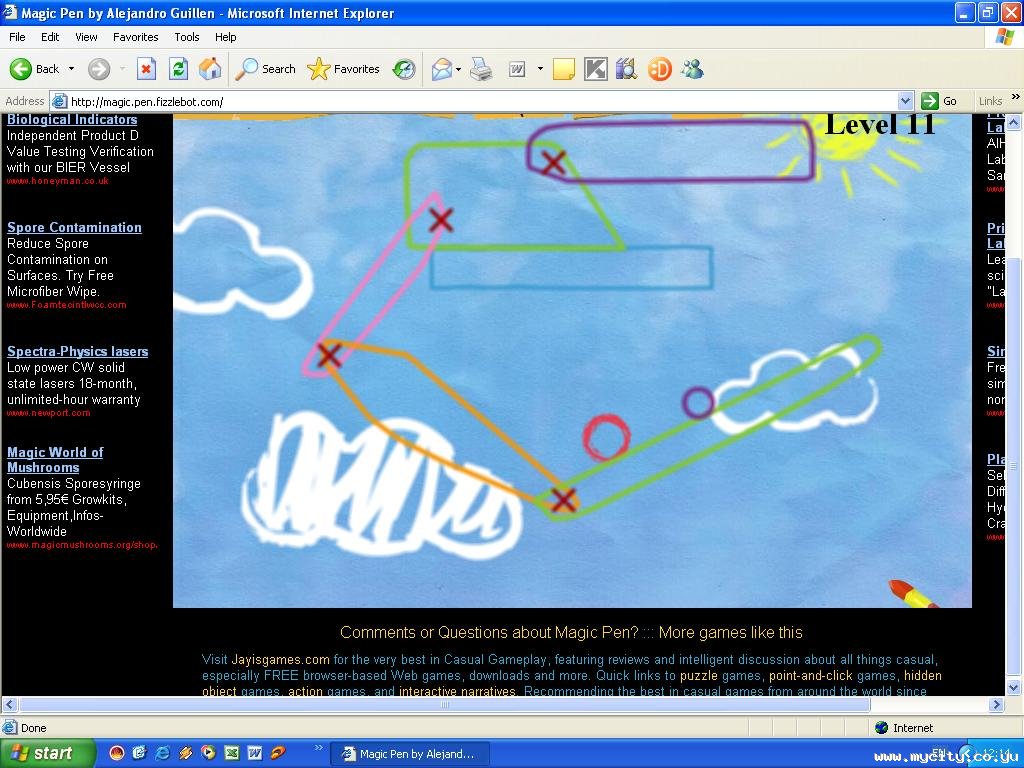The height and width of the screenshot is (768, 1024).
Task: Open the Messenger people icon
Action: point(692,69)
